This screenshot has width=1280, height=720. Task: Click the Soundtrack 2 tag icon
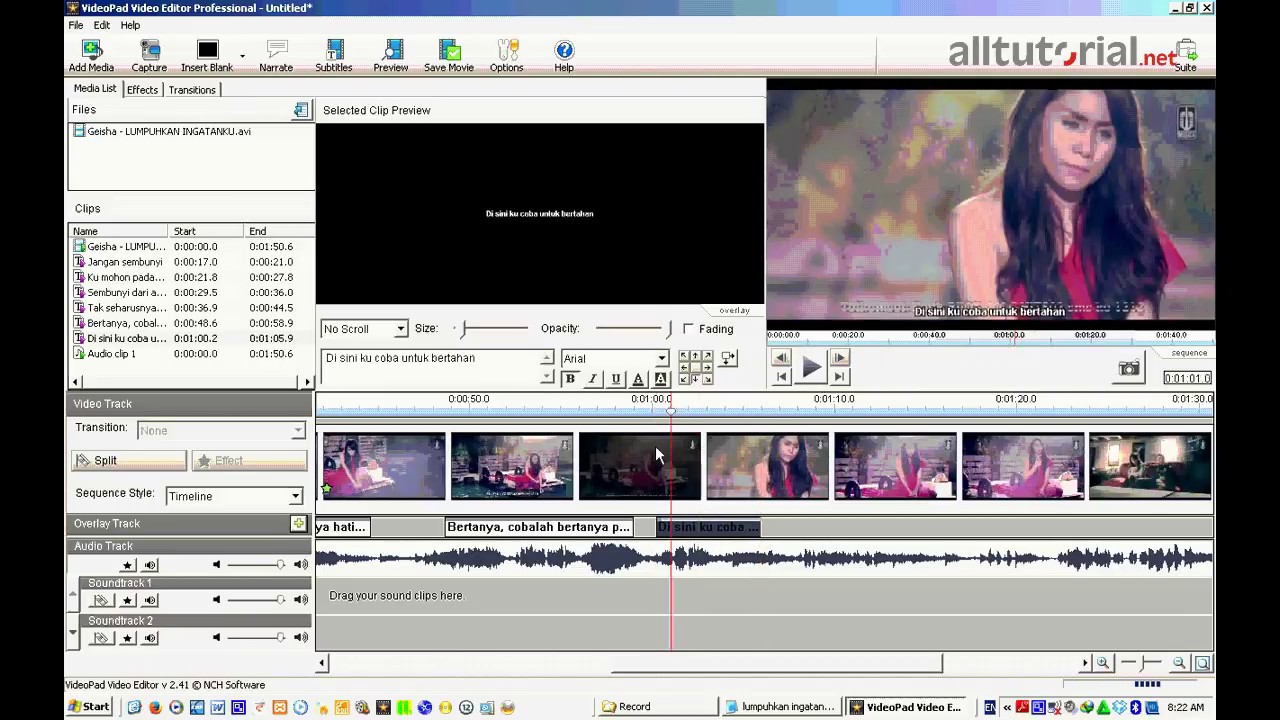point(101,637)
